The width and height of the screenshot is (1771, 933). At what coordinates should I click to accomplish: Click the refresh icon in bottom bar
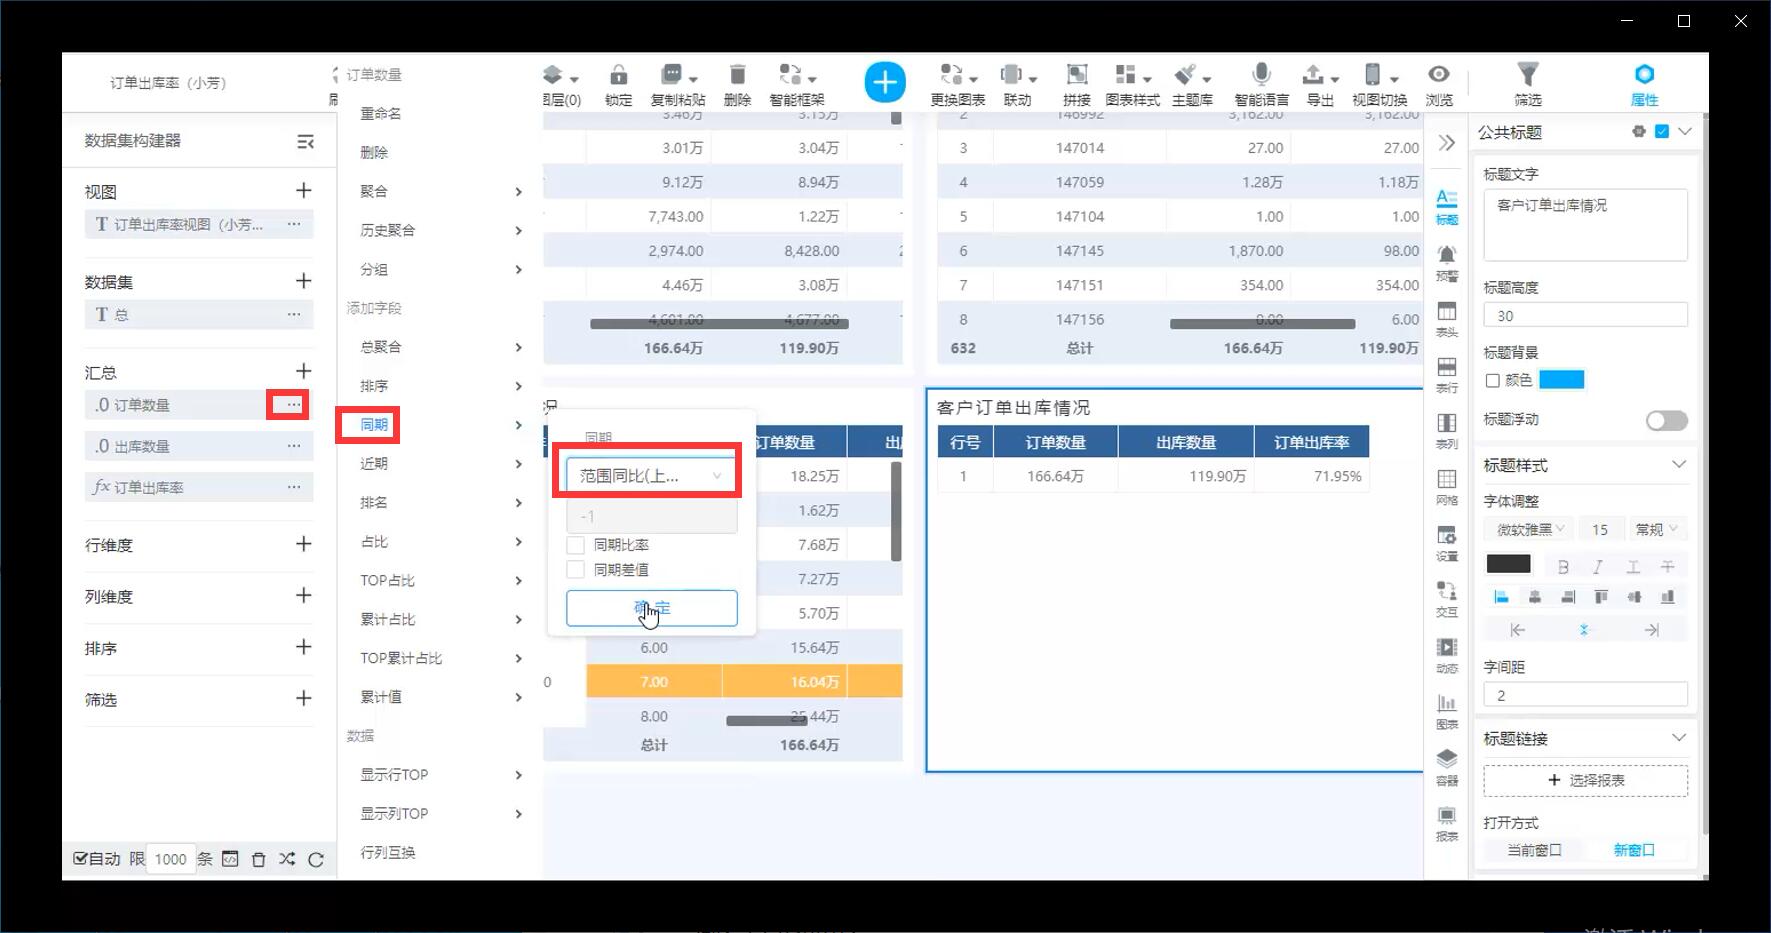pos(316,859)
